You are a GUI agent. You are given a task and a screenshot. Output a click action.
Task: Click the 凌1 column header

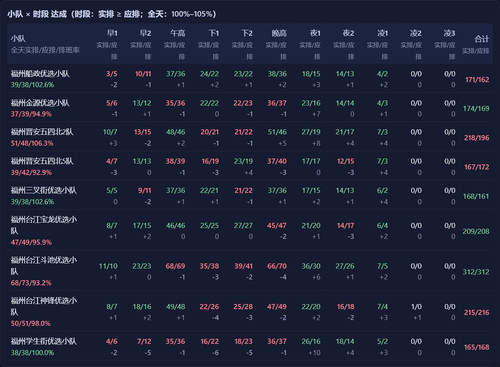click(382, 33)
